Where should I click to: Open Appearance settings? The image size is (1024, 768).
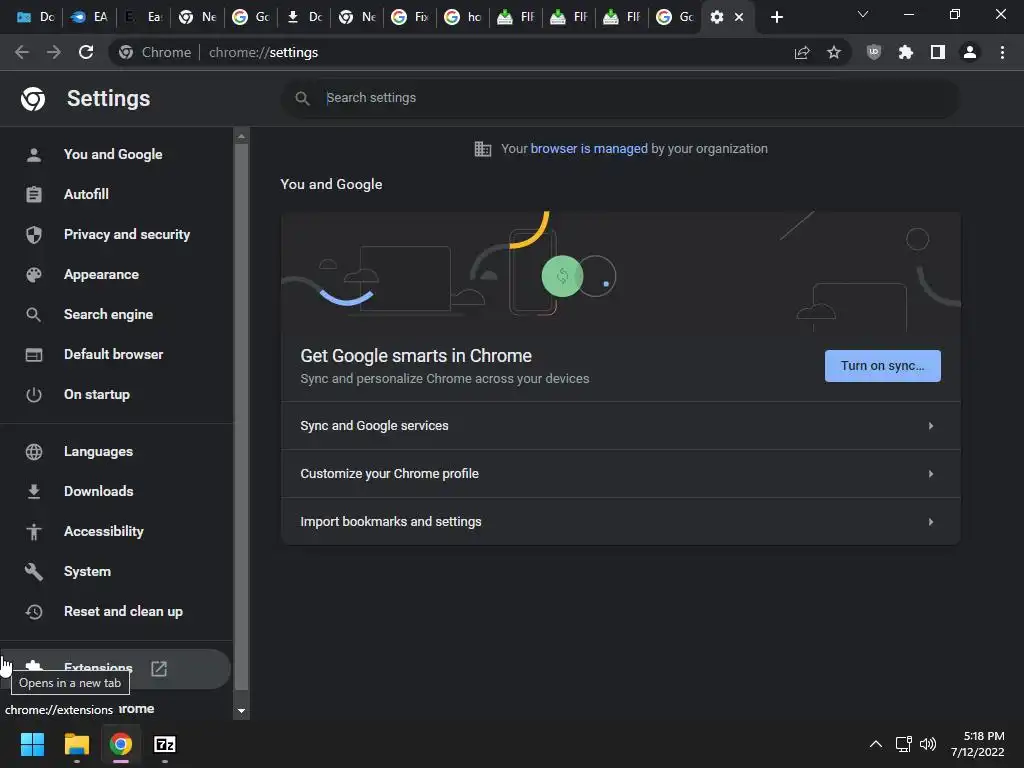101,274
